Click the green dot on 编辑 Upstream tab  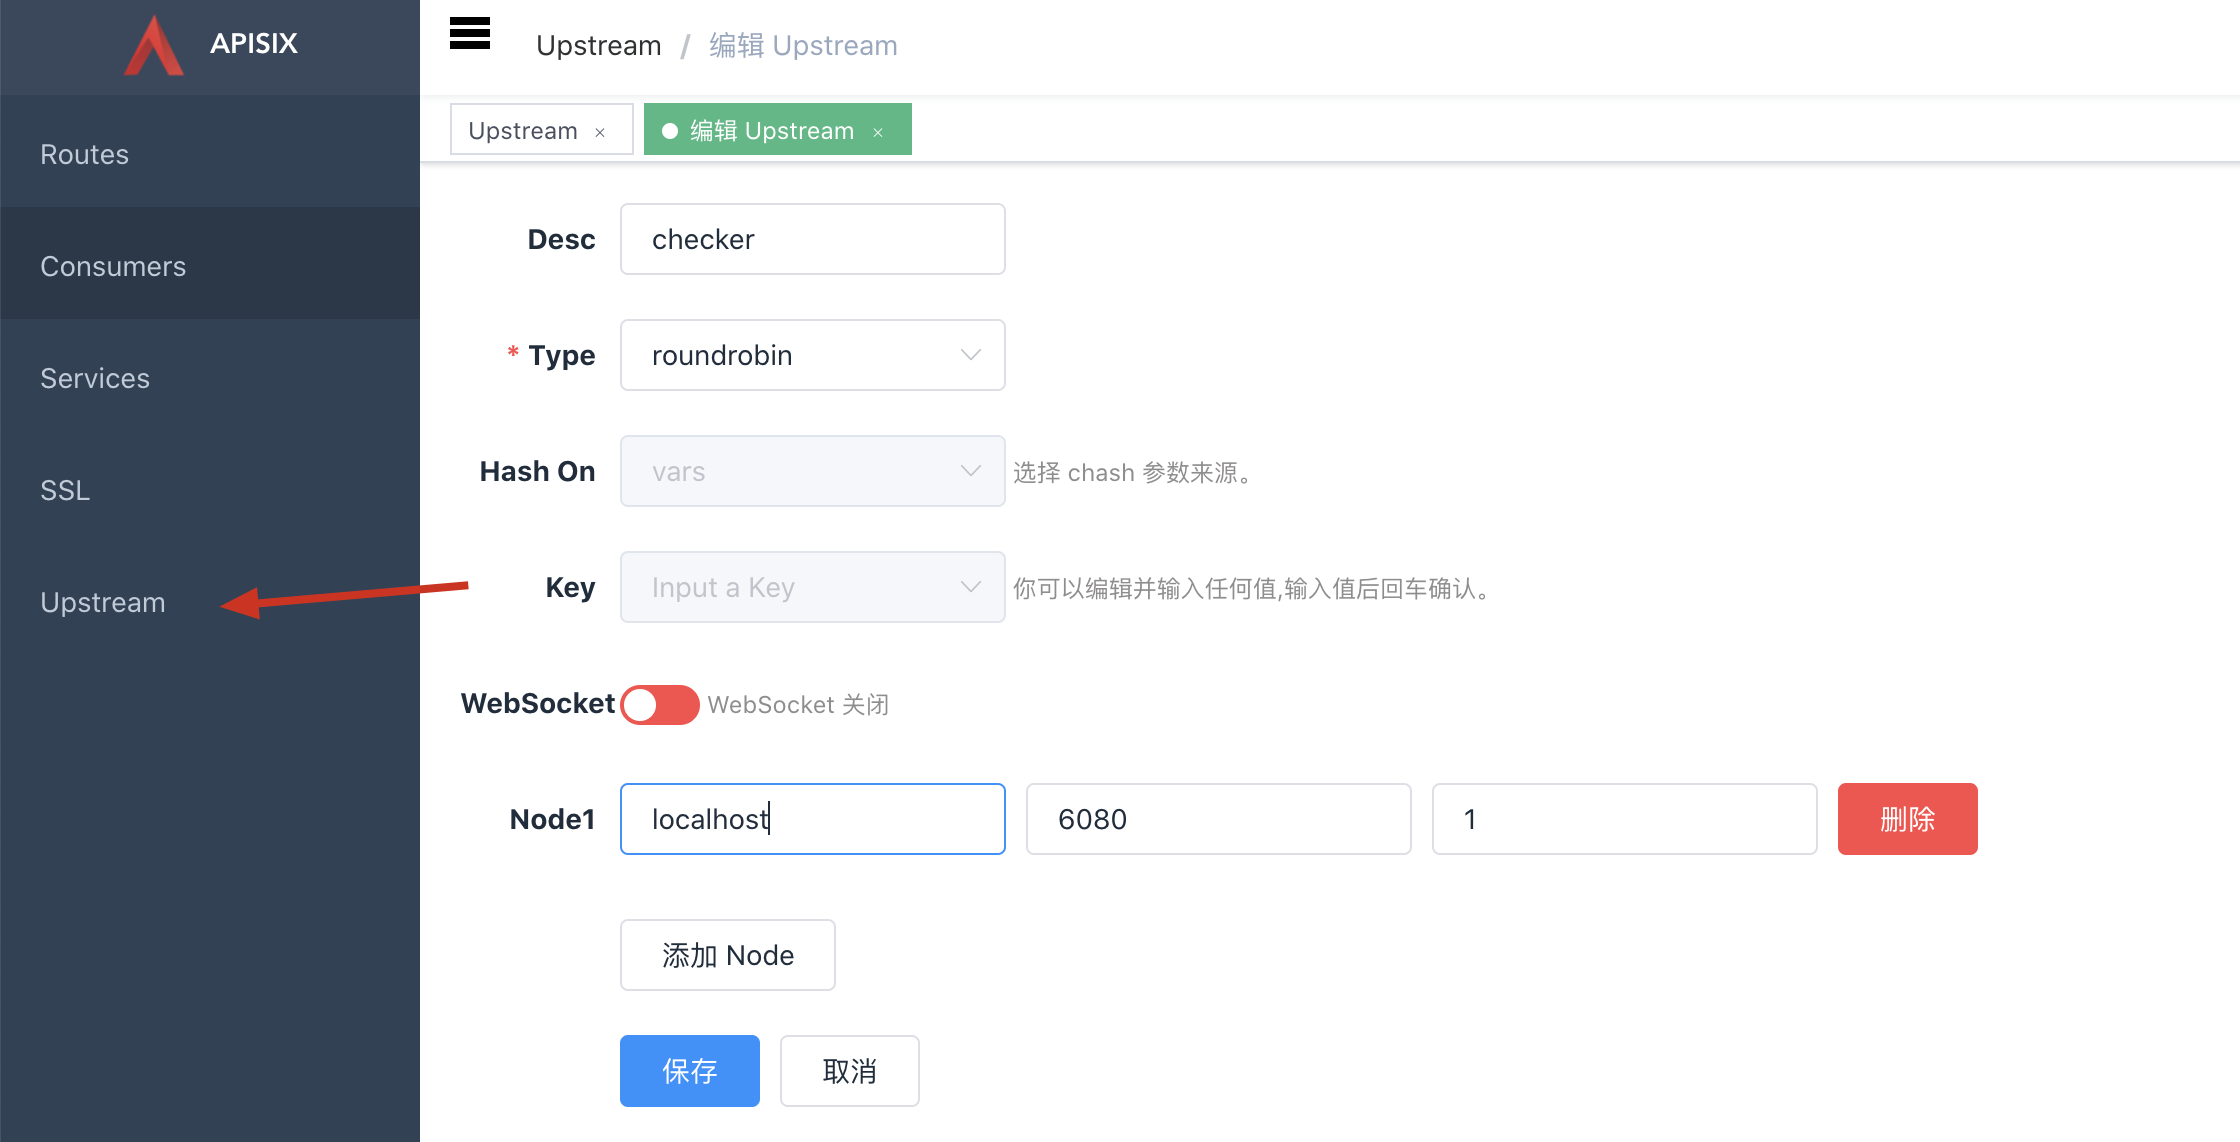click(668, 130)
